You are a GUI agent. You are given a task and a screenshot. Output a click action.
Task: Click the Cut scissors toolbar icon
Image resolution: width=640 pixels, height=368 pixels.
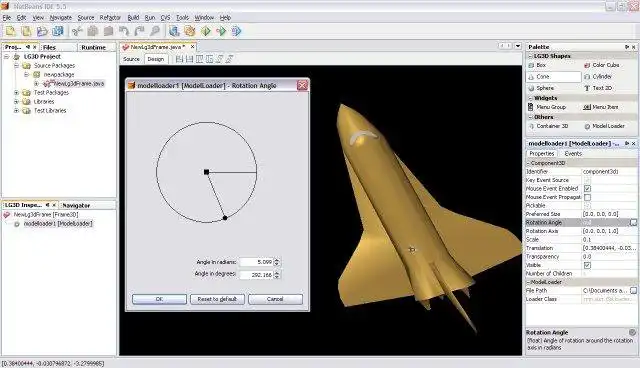coord(77,31)
